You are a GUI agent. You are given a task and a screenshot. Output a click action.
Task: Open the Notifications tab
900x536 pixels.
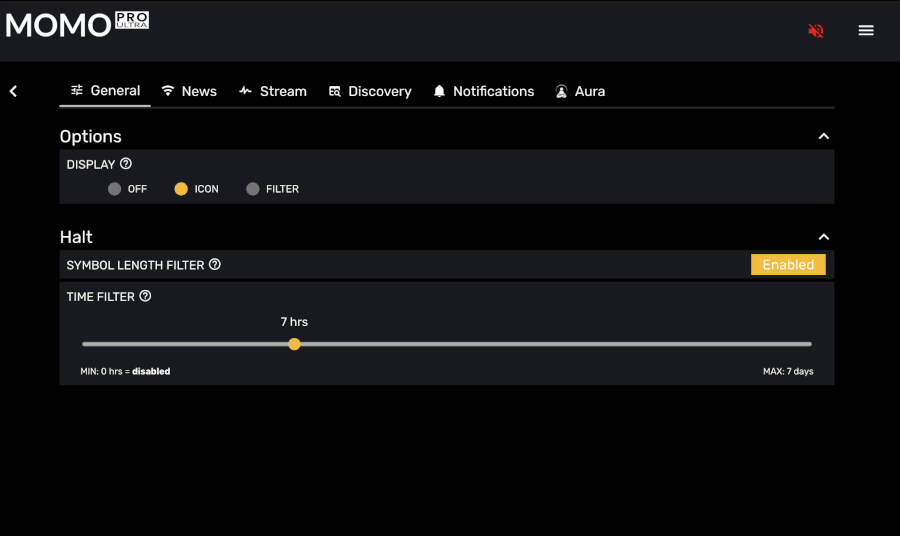(x=484, y=91)
